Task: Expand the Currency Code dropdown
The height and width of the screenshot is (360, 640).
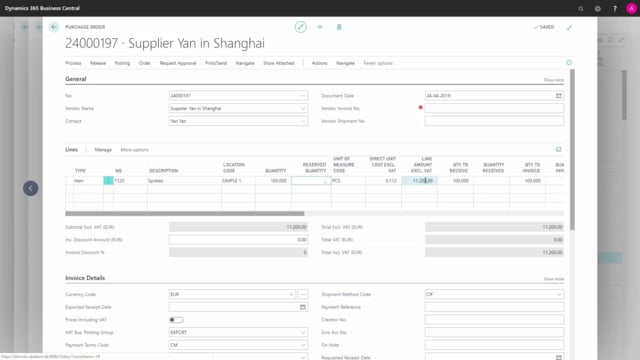Action: (291, 294)
